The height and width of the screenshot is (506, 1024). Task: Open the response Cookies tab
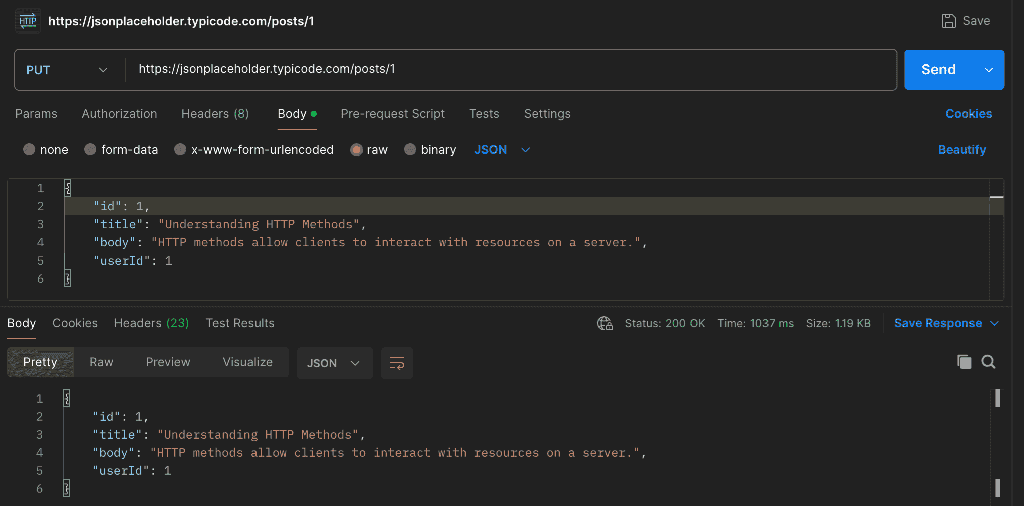click(x=75, y=323)
